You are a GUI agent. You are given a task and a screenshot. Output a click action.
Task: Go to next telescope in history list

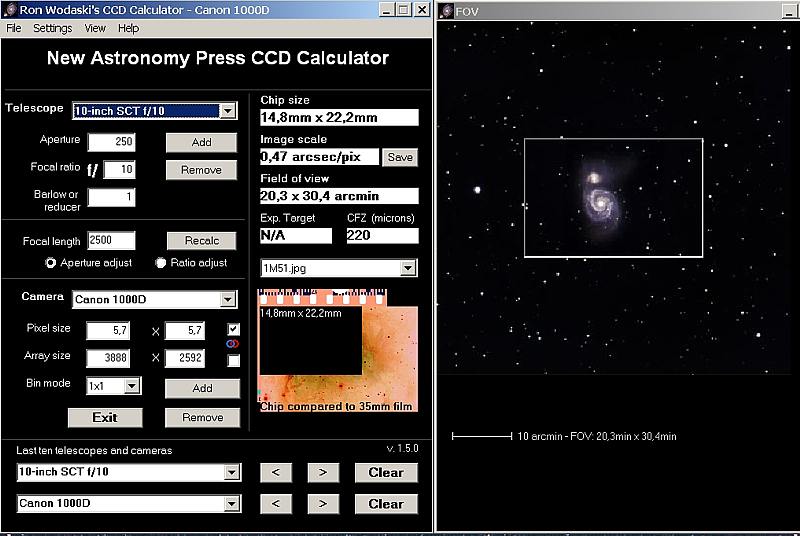[323, 472]
